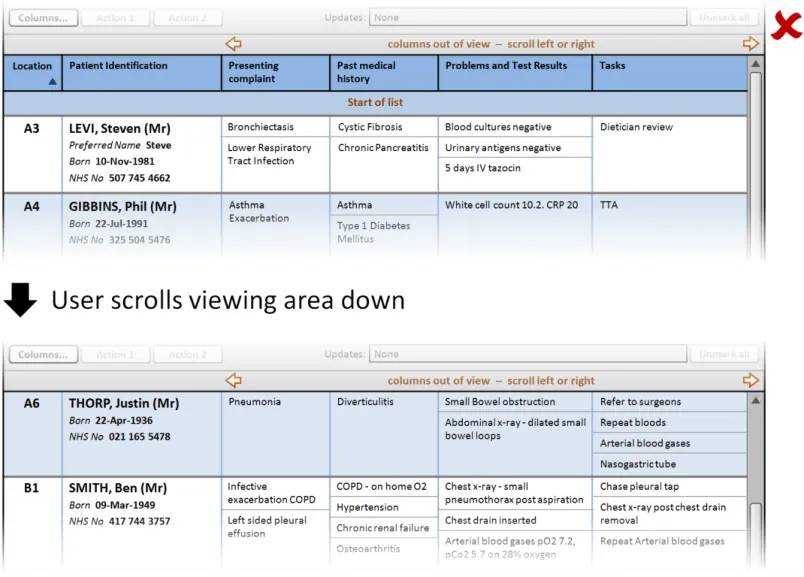Click the red X mark icon
This screenshot has height=577, width=804.
785,25
